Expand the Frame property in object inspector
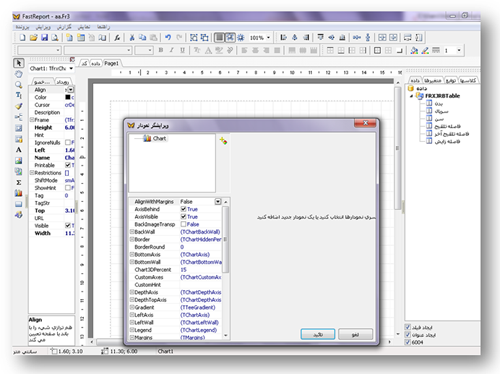The image size is (500, 374). click(x=32, y=120)
